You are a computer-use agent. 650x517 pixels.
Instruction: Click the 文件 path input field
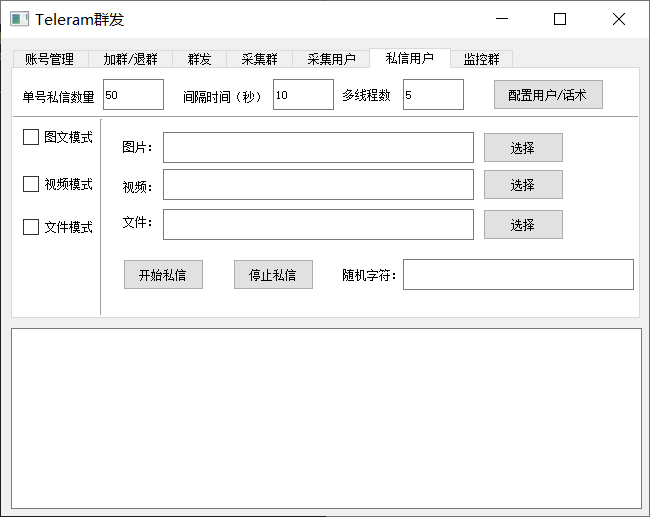[x=318, y=225]
